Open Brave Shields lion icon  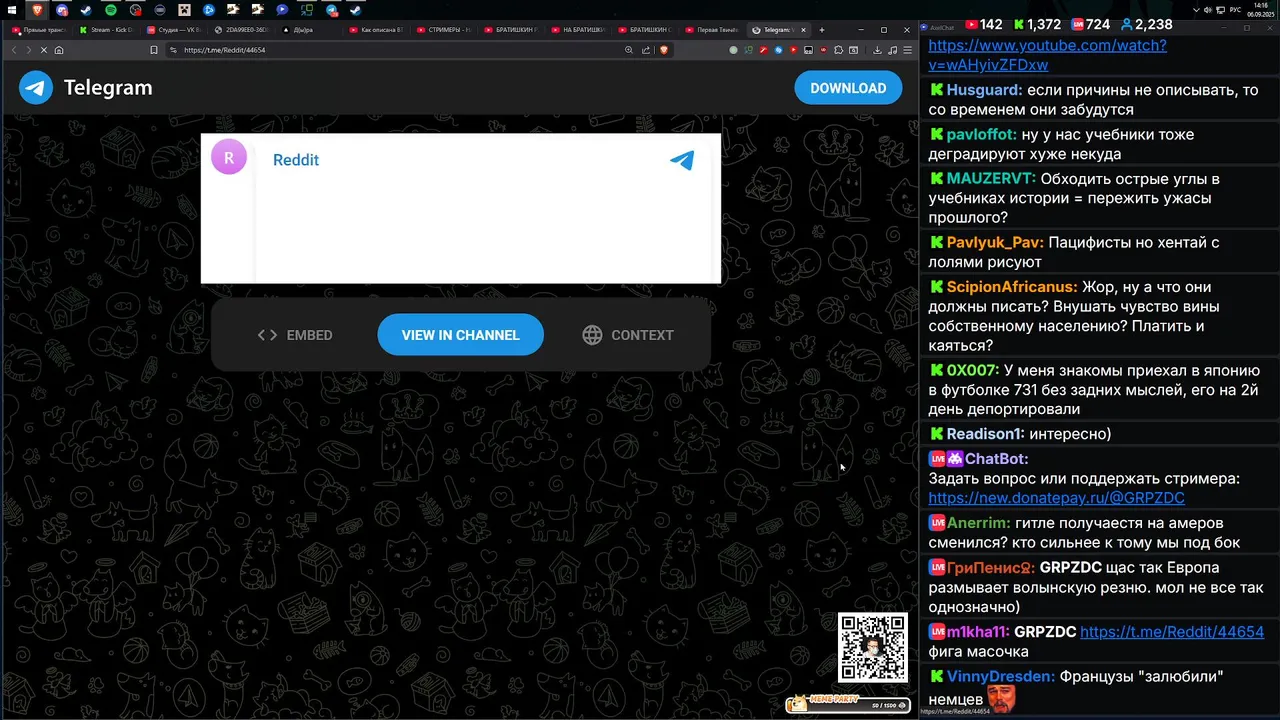(664, 50)
